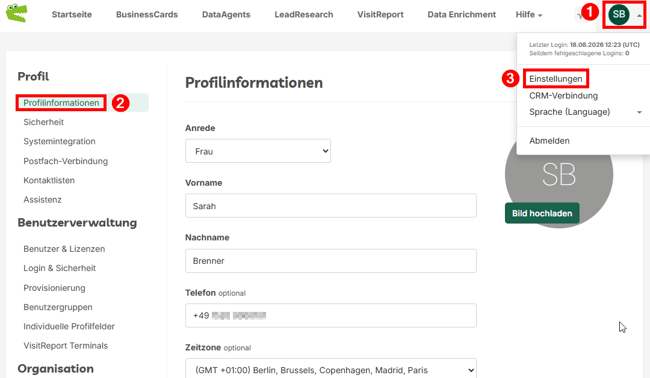Viewport: 650px width, 378px height.
Task: Open Benutzer & Lizenzen in sidebar
Action: tap(64, 249)
